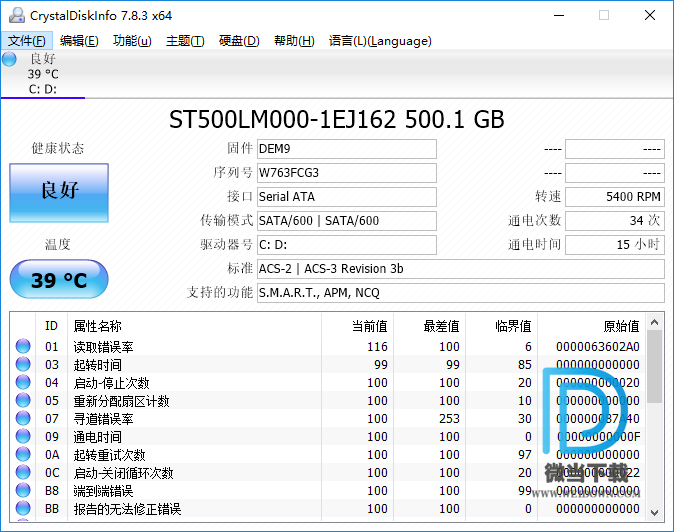Click the 传输模式 field SATA/600 | SATA/600

[x=347, y=221]
